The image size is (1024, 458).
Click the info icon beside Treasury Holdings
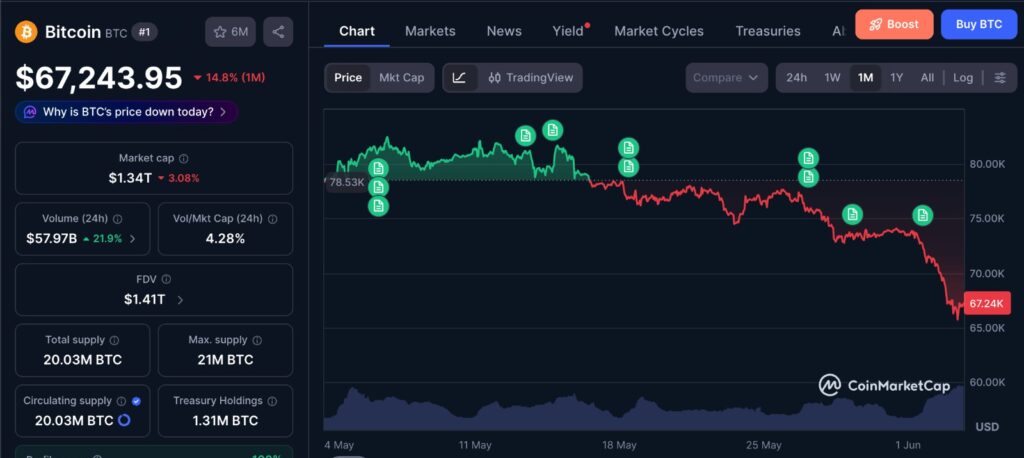(x=272, y=401)
